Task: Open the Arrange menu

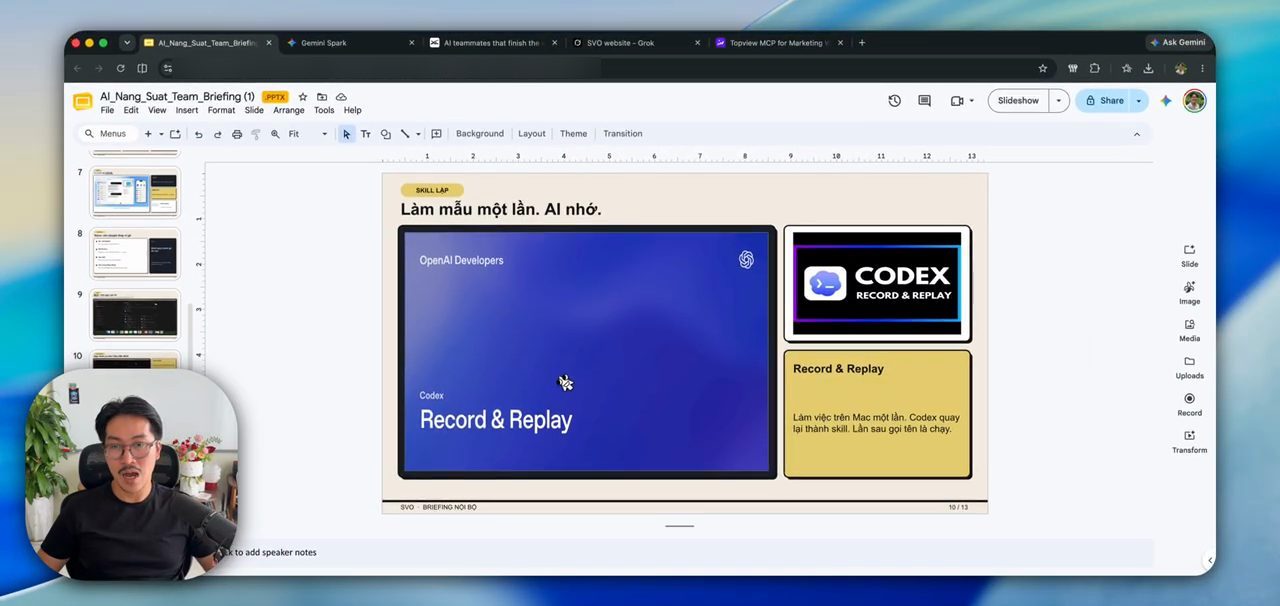Action: coord(289,111)
